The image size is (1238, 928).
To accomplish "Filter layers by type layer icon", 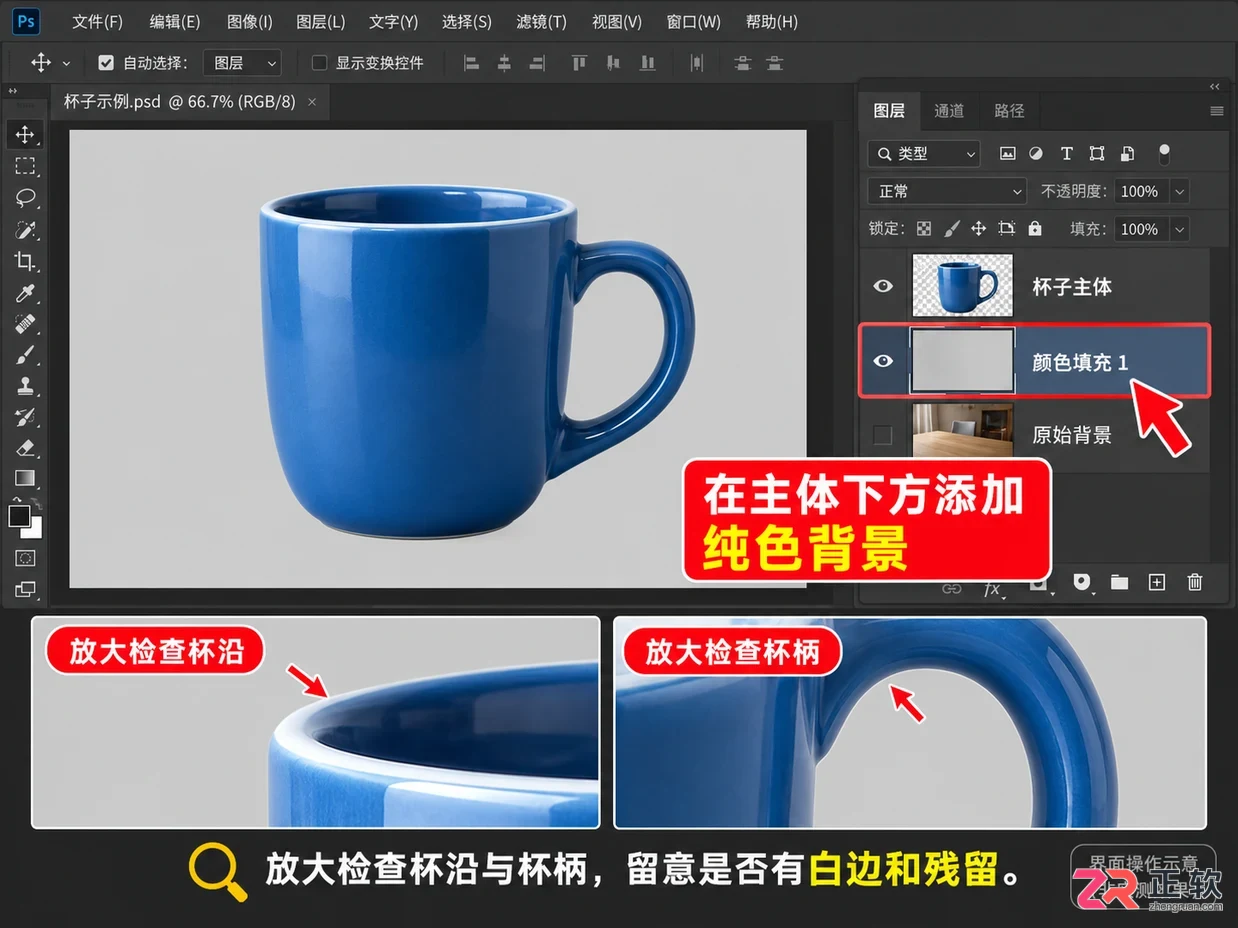I will (1066, 153).
